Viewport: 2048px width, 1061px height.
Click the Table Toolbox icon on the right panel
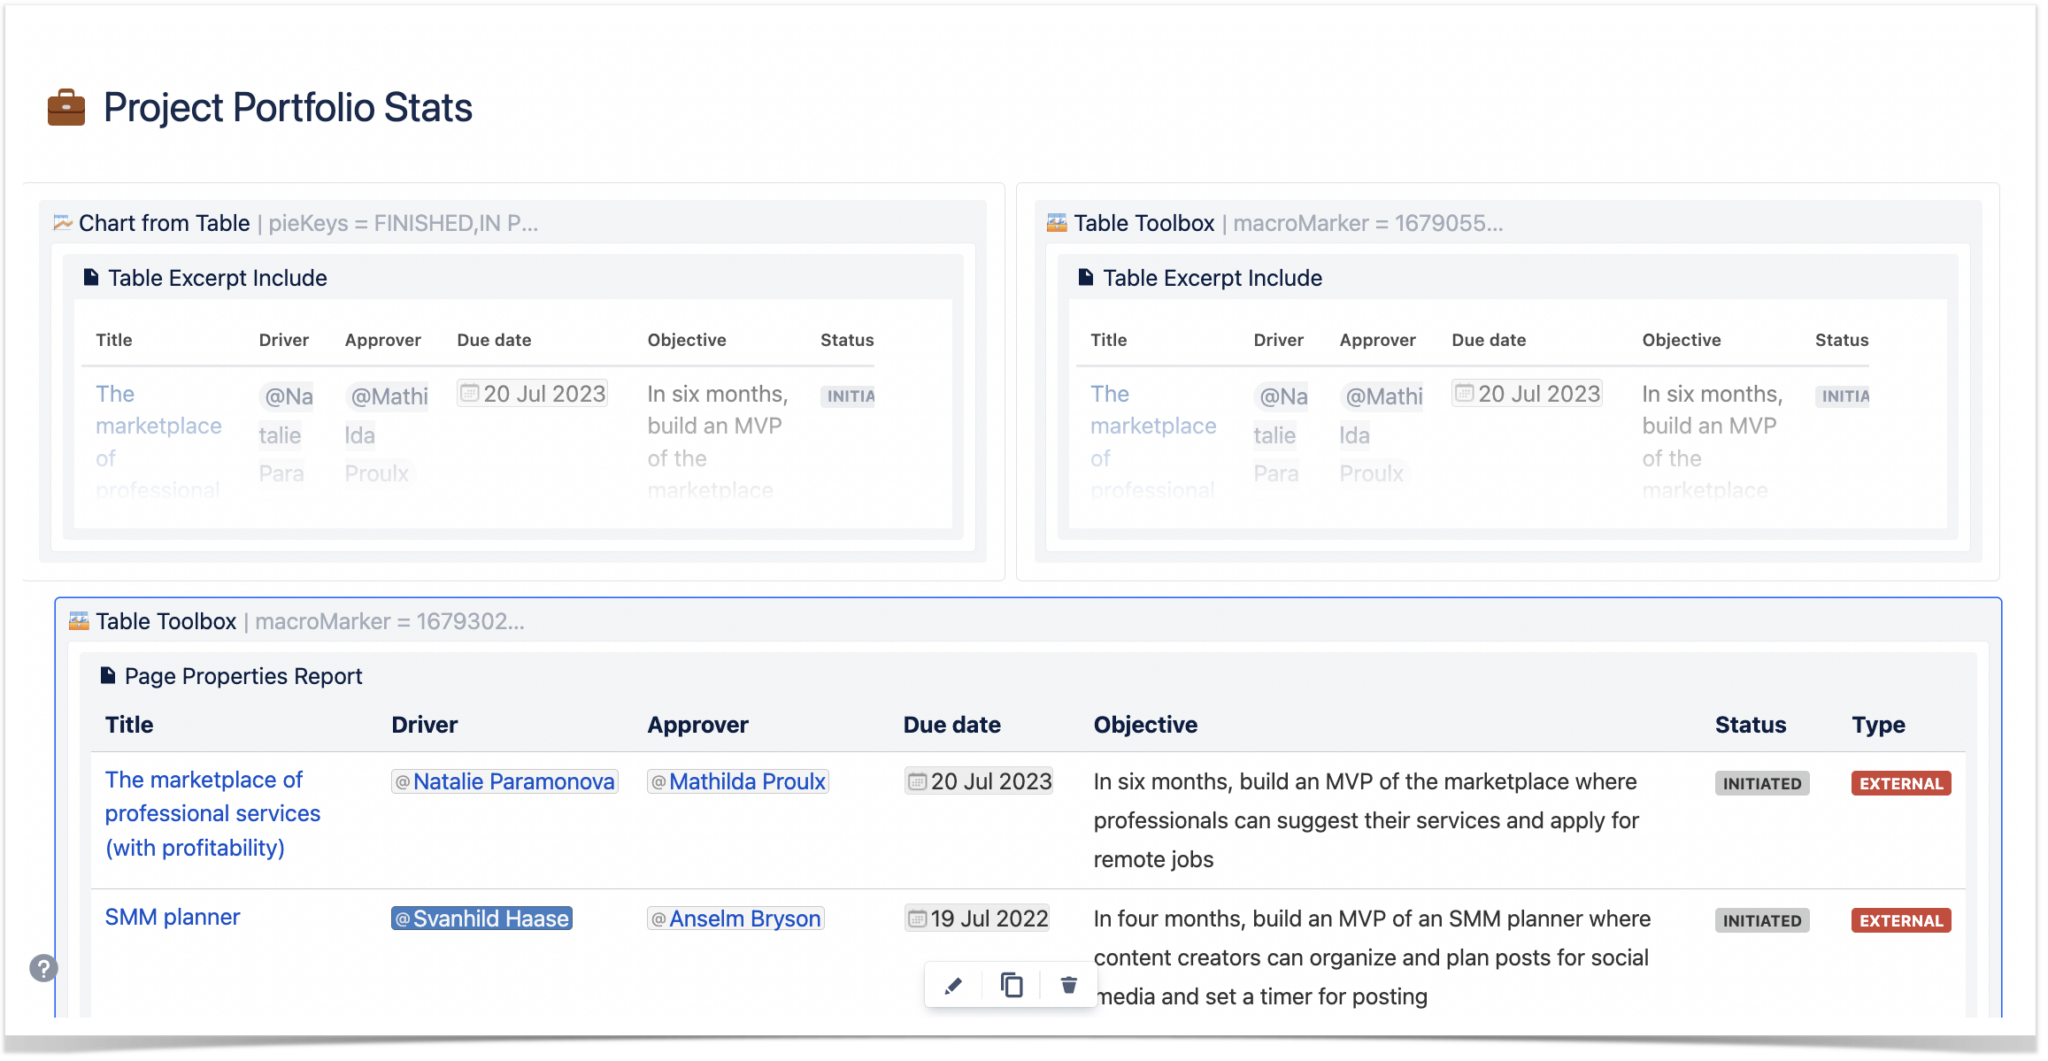coord(1057,222)
